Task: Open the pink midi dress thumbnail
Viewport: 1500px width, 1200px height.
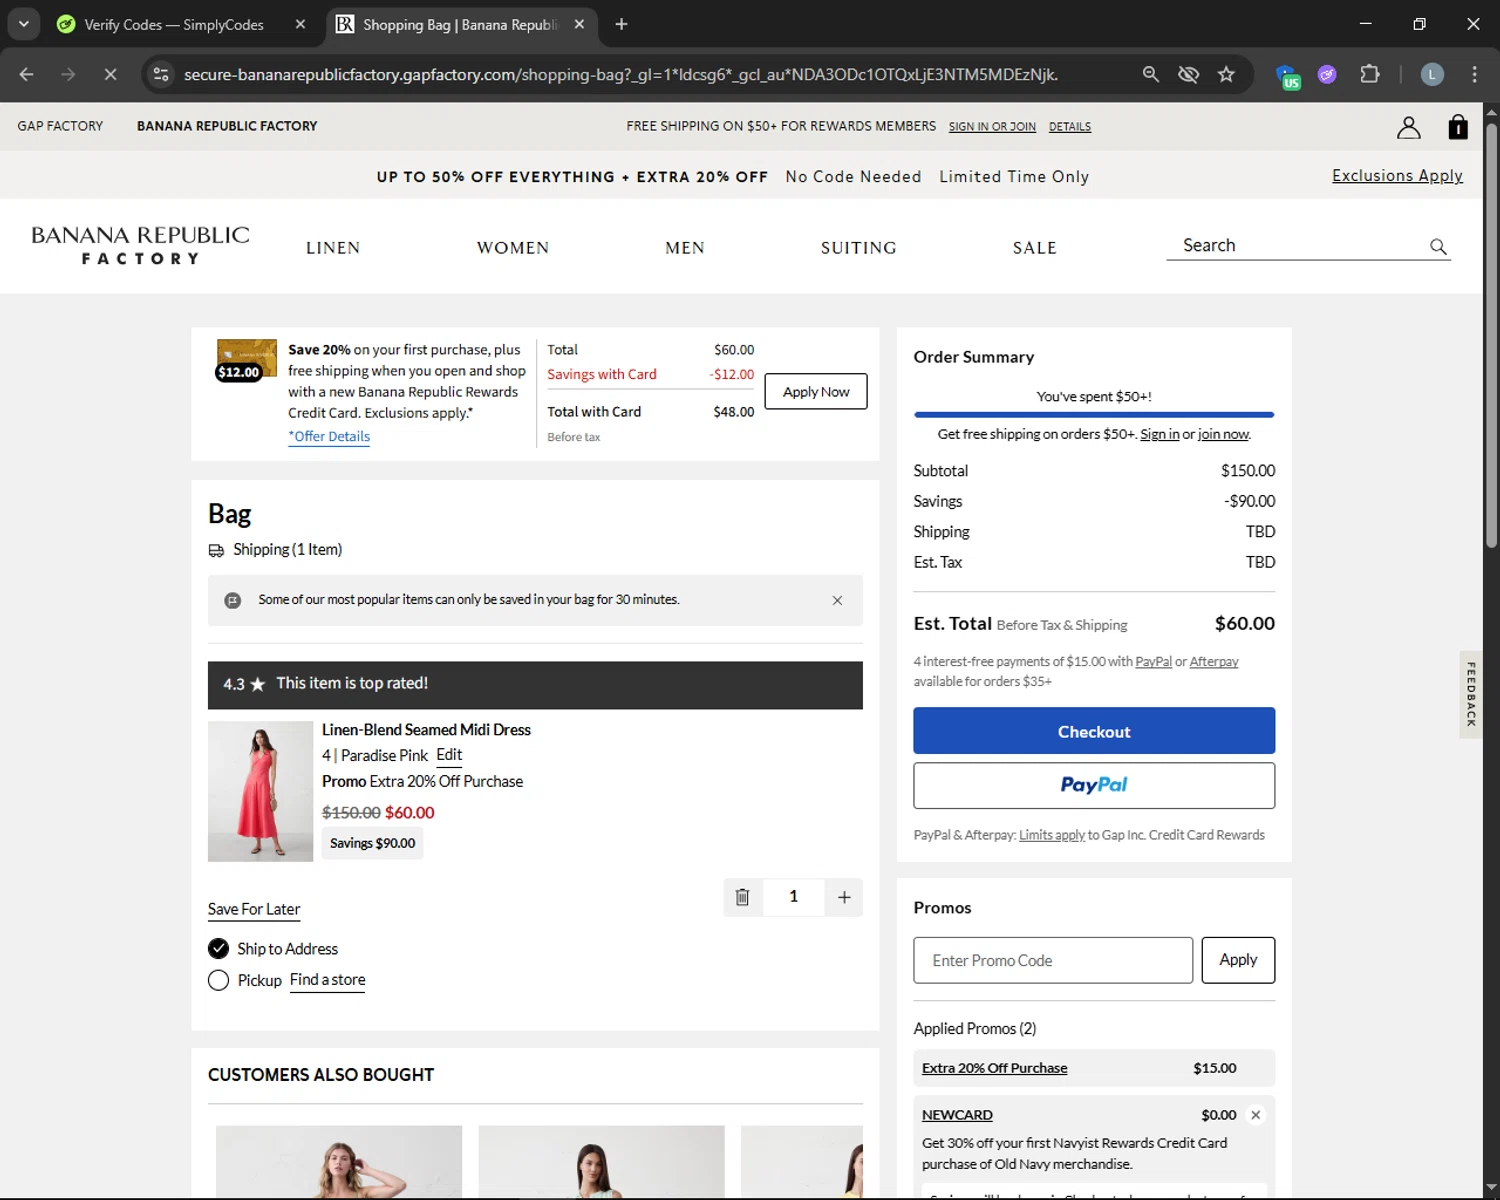Action: pos(260,791)
